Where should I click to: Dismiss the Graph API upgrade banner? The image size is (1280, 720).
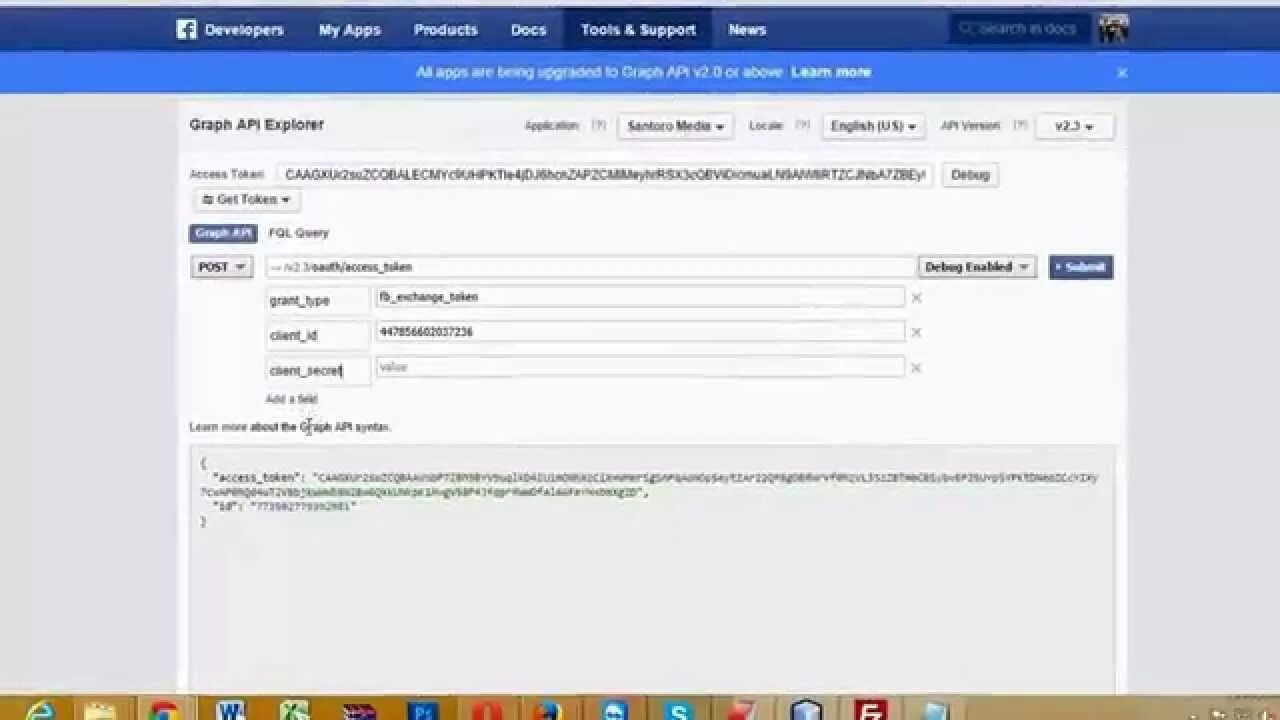[x=1122, y=72]
